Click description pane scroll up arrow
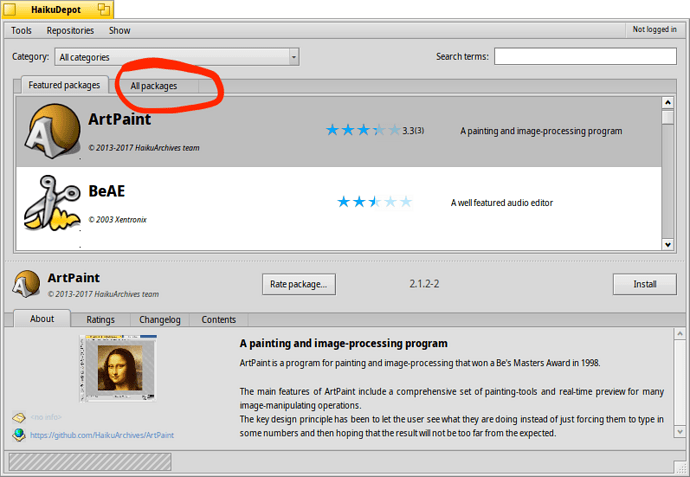Viewport: 690px width, 477px height. coord(680,334)
